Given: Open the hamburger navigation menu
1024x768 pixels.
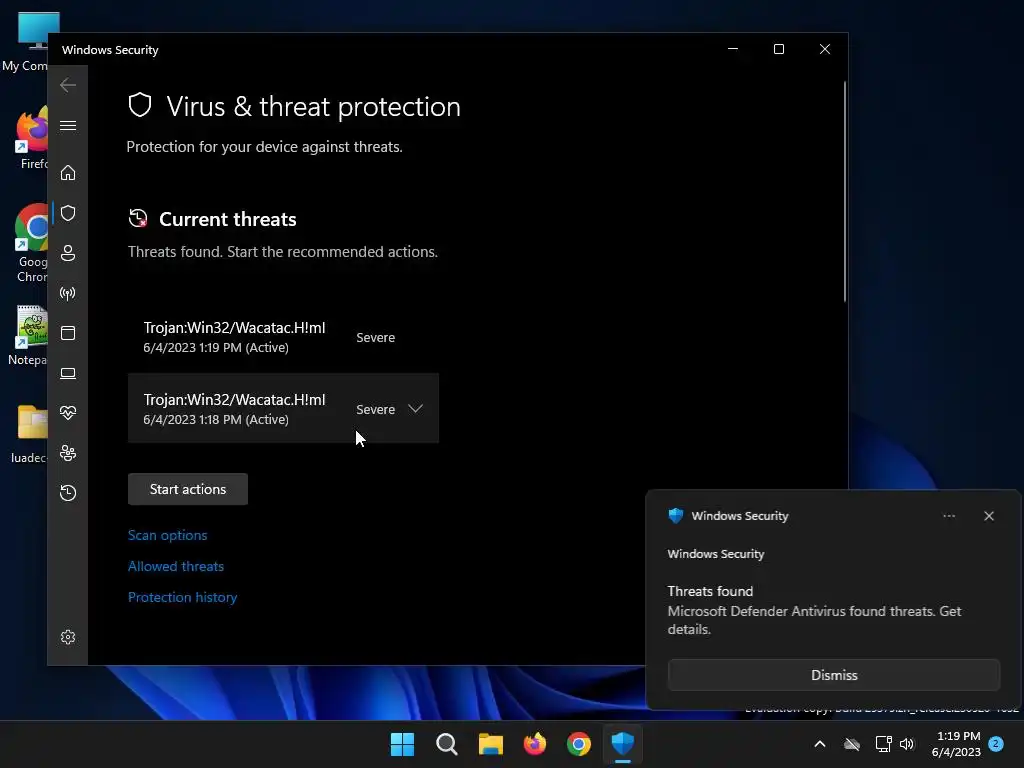Looking at the screenshot, I should [68, 125].
